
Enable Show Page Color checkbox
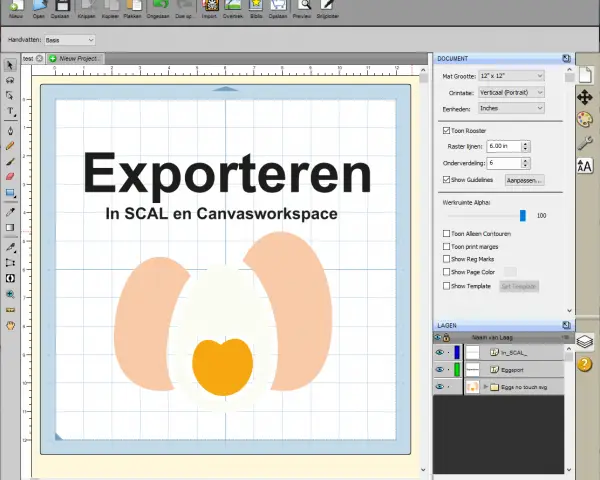click(x=446, y=272)
